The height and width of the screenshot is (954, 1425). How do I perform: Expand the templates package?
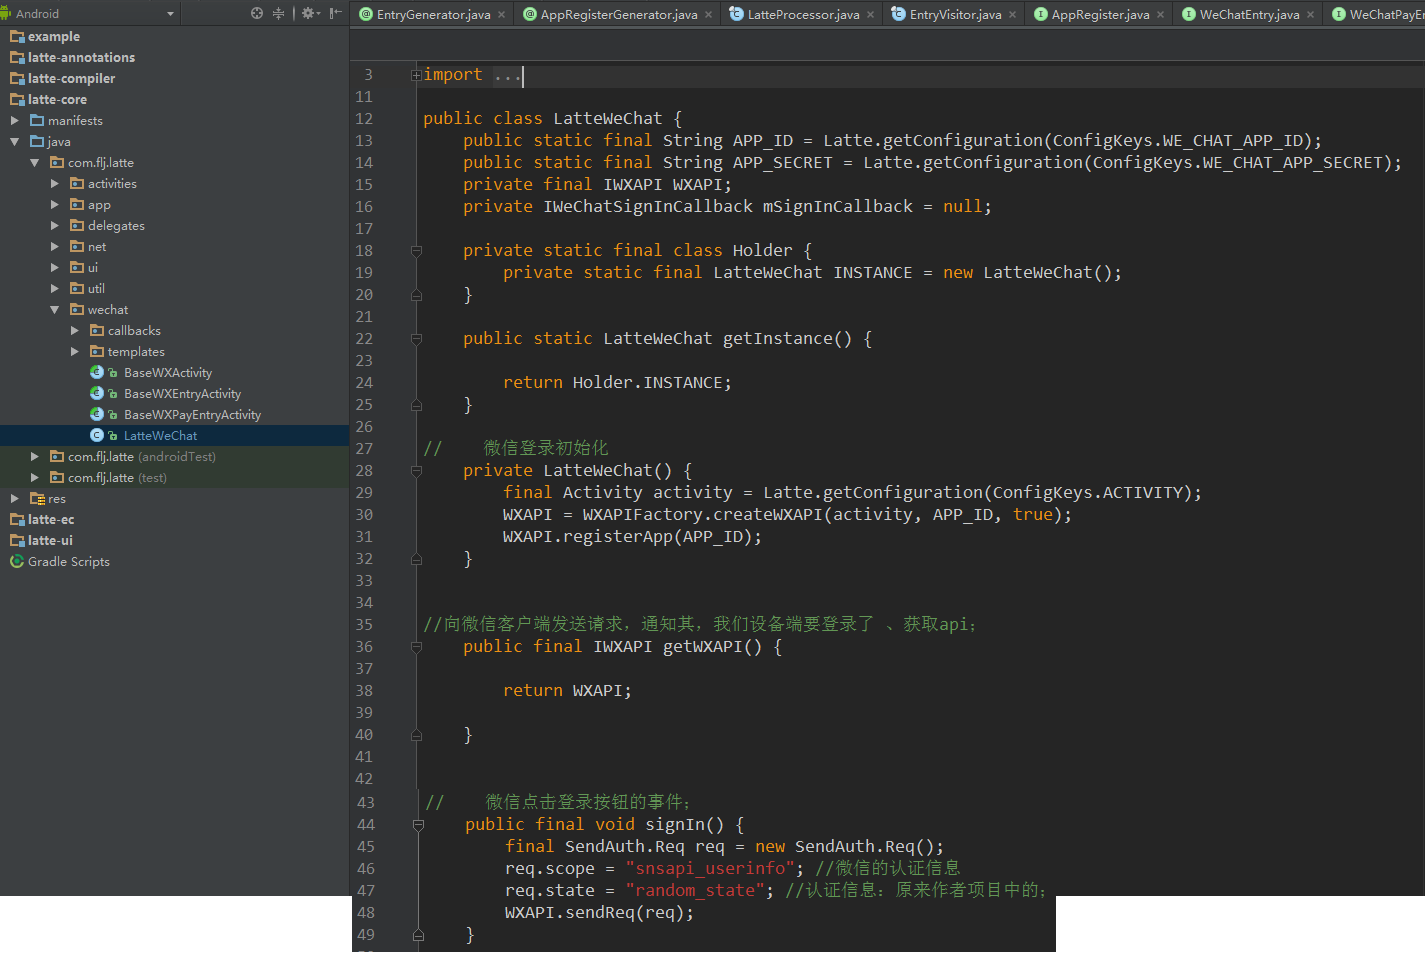pyautogui.click(x=75, y=351)
